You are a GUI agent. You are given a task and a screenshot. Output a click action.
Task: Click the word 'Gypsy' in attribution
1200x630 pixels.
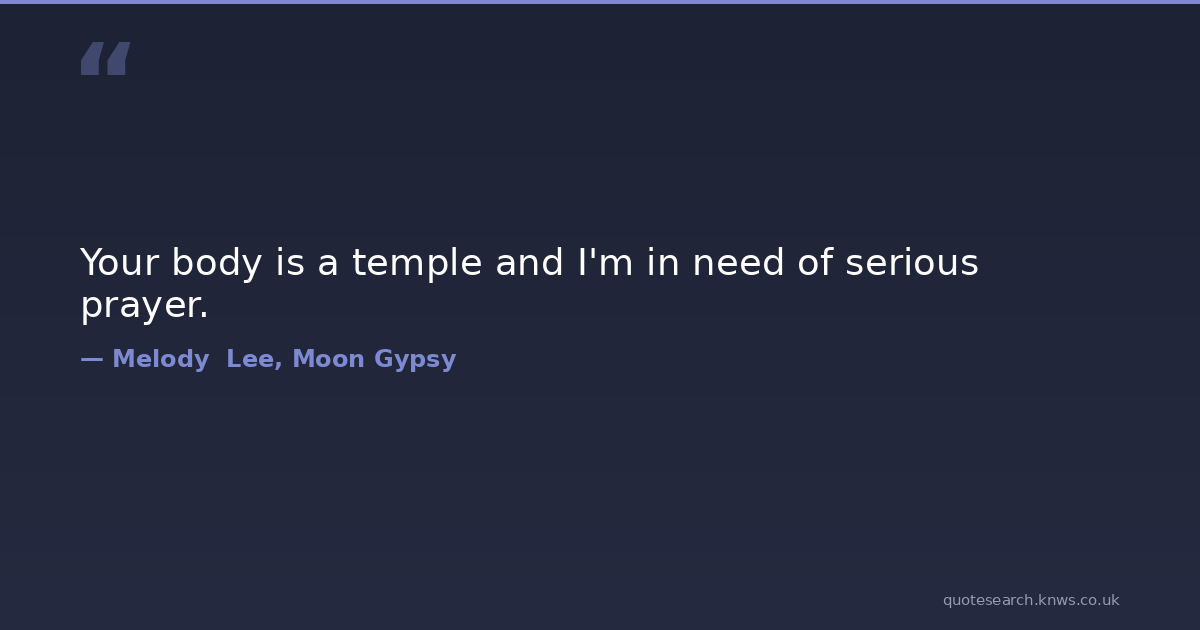415,359
